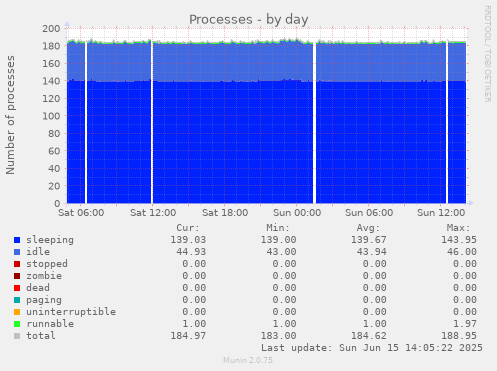Screen dimensions: 497x371
Task: Click the 'Last update' timestamp line
Action: [x=372, y=348]
